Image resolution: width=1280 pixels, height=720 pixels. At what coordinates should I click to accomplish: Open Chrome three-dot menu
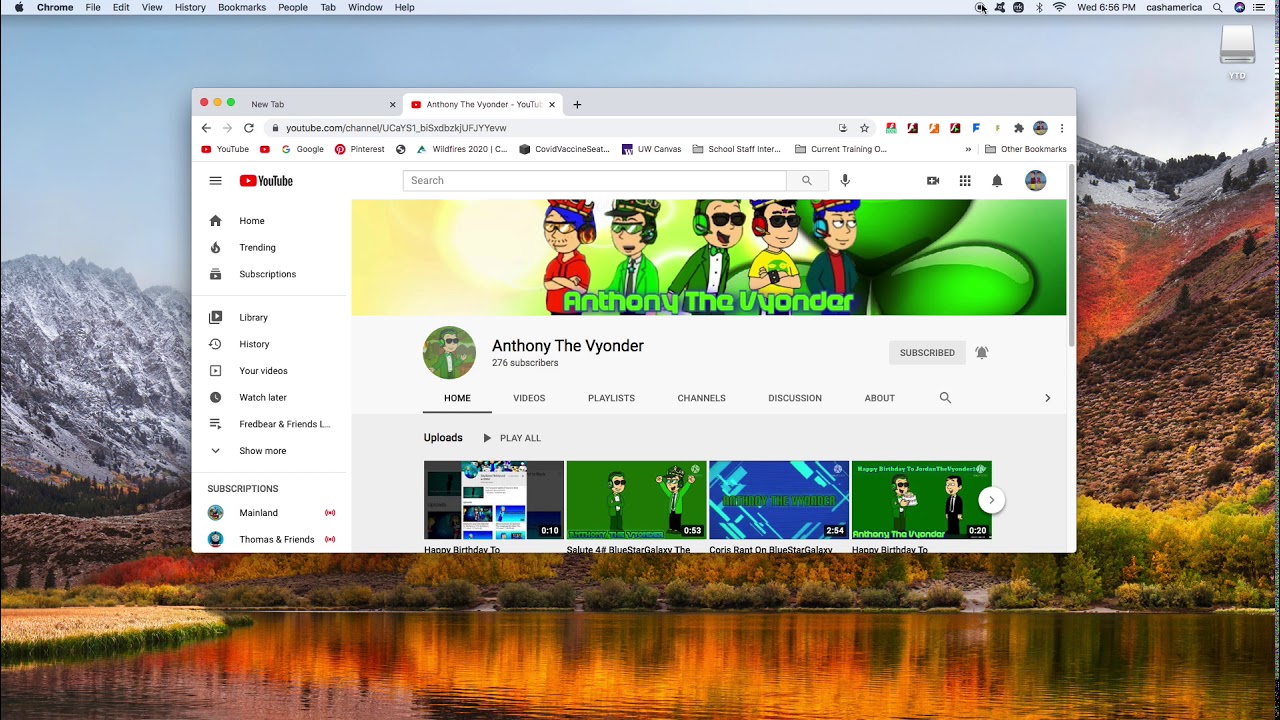point(1062,128)
